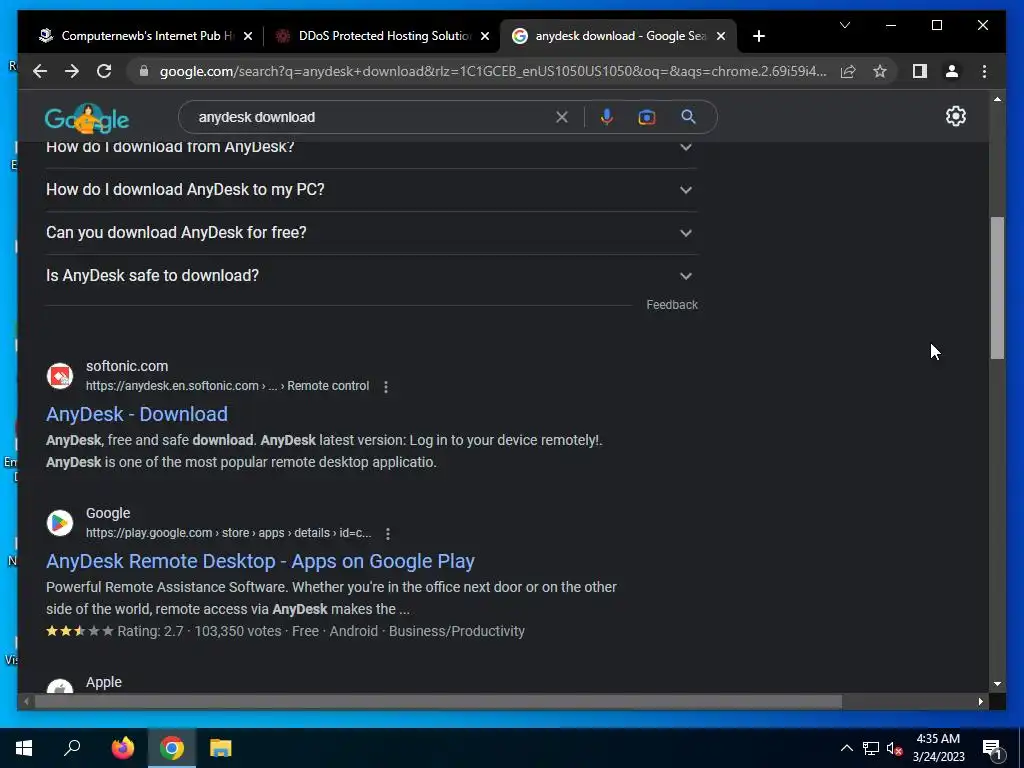Open more options for Google Play result

click(388, 534)
